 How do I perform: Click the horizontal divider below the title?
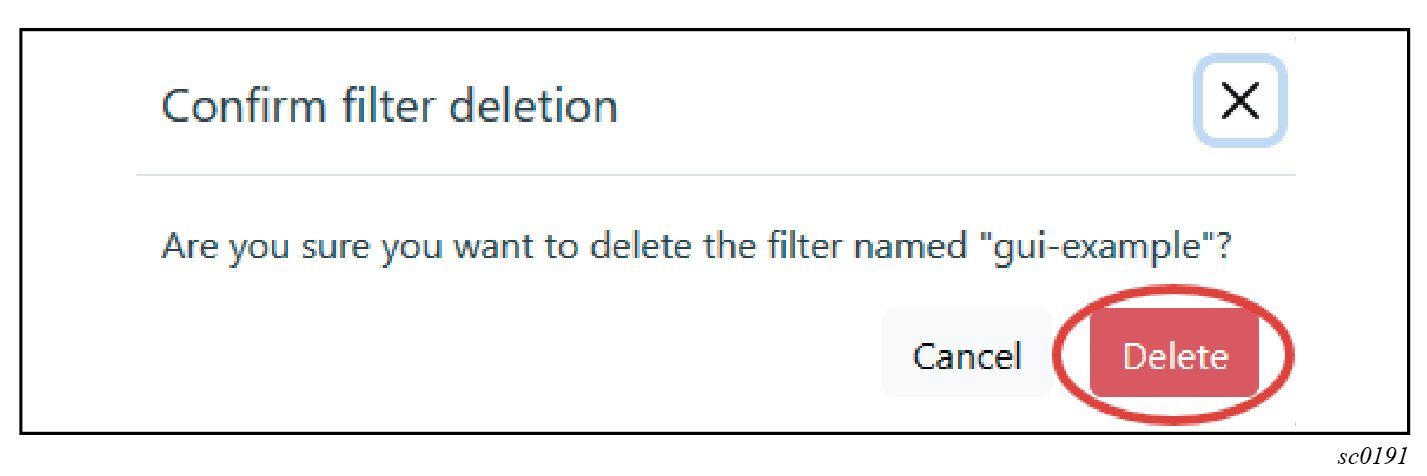(715, 175)
